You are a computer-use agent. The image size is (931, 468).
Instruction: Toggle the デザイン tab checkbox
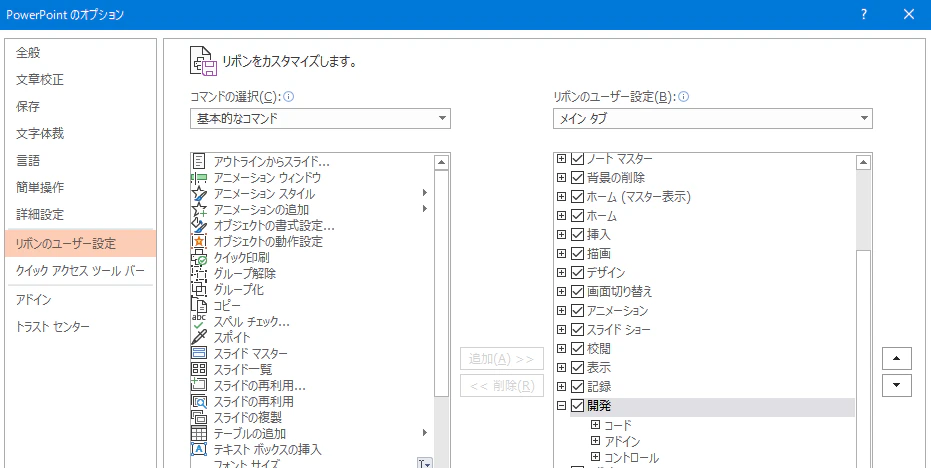577,273
